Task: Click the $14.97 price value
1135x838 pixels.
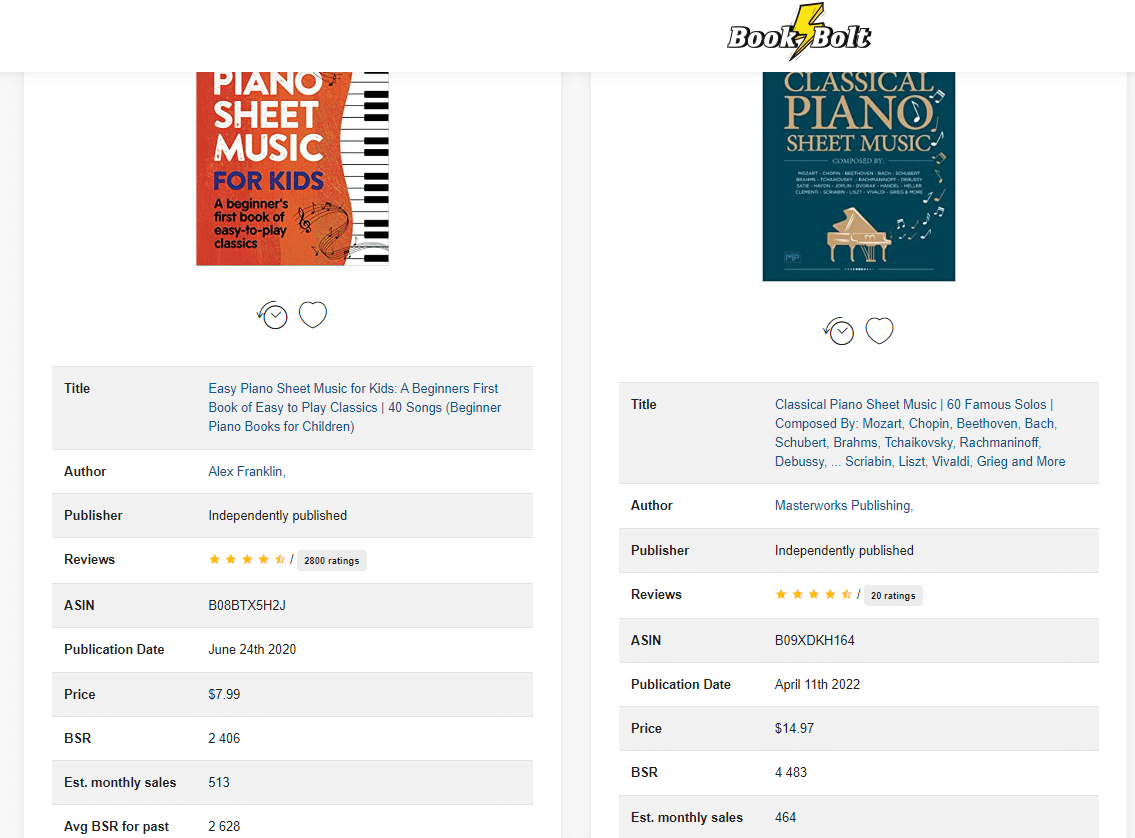Action: pos(794,728)
